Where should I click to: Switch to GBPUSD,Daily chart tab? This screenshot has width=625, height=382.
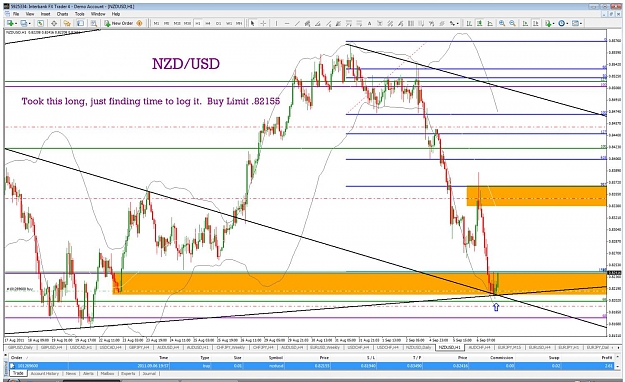tap(20, 347)
